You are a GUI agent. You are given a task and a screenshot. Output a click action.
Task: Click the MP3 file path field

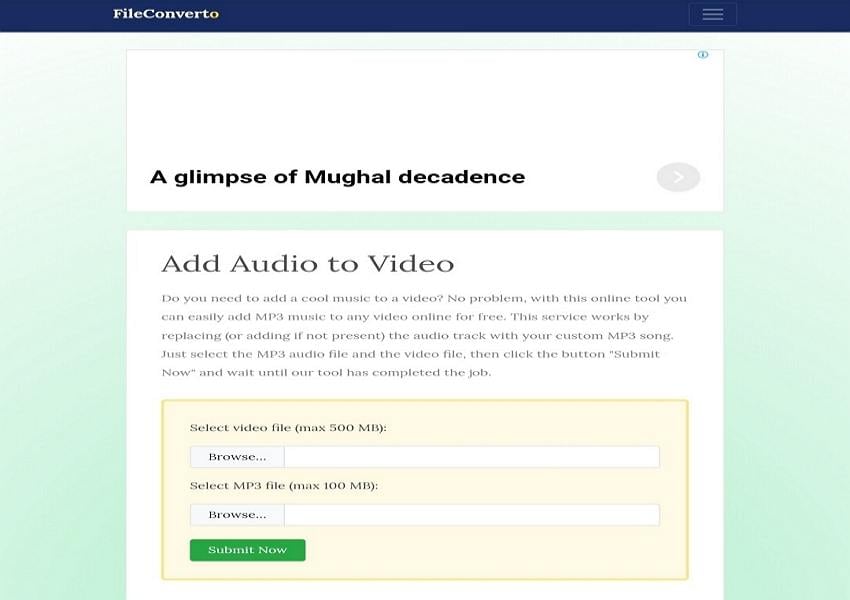click(x=472, y=515)
